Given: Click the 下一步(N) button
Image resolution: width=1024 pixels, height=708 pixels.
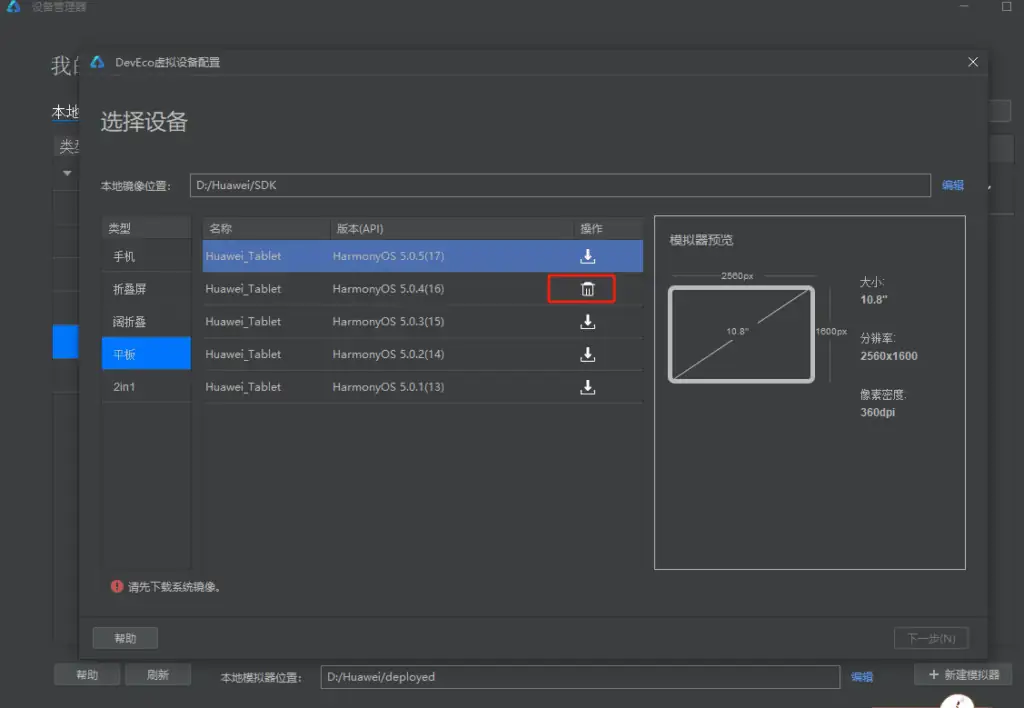Looking at the screenshot, I should (930, 638).
